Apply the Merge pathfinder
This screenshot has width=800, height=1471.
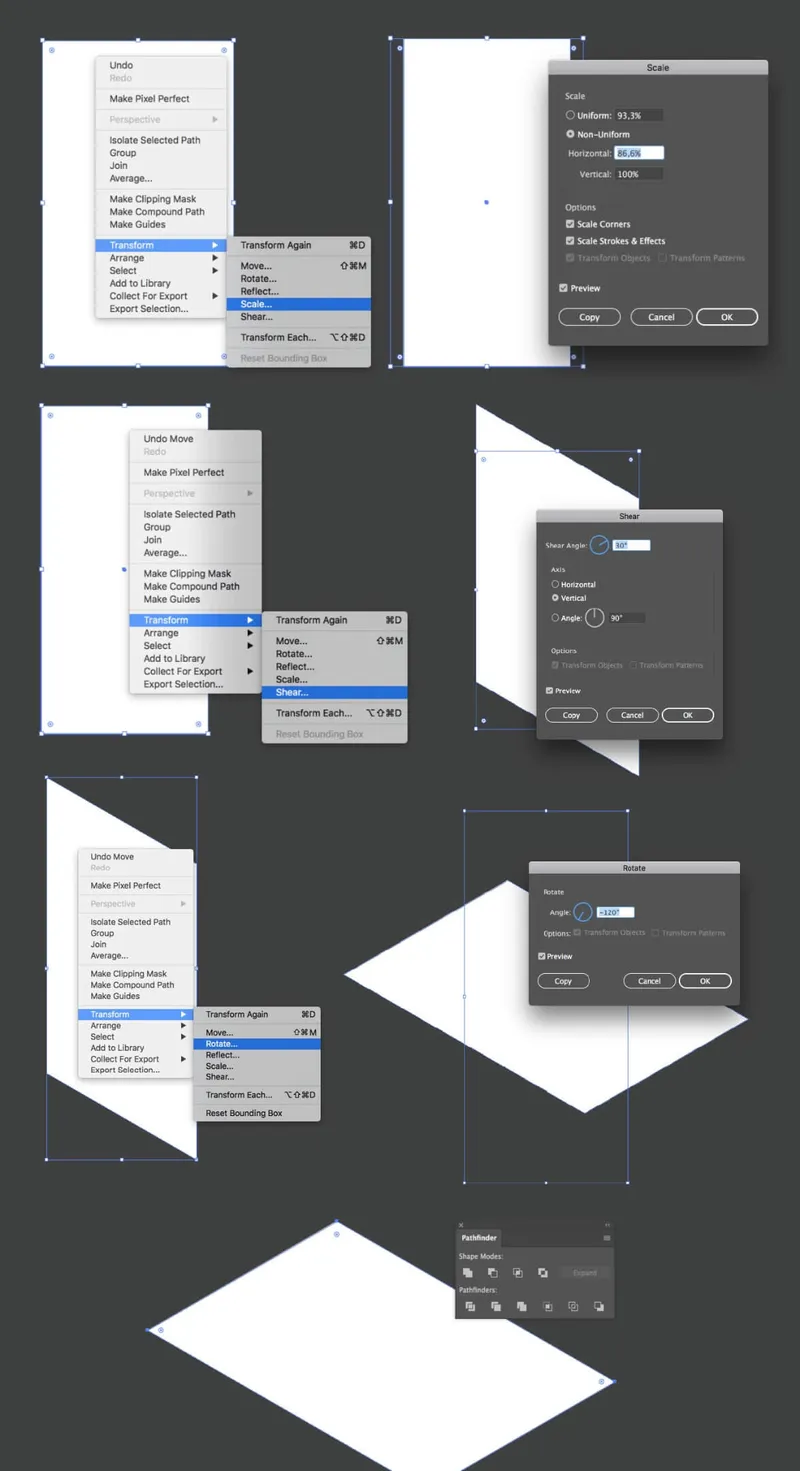tap(522, 1307)
